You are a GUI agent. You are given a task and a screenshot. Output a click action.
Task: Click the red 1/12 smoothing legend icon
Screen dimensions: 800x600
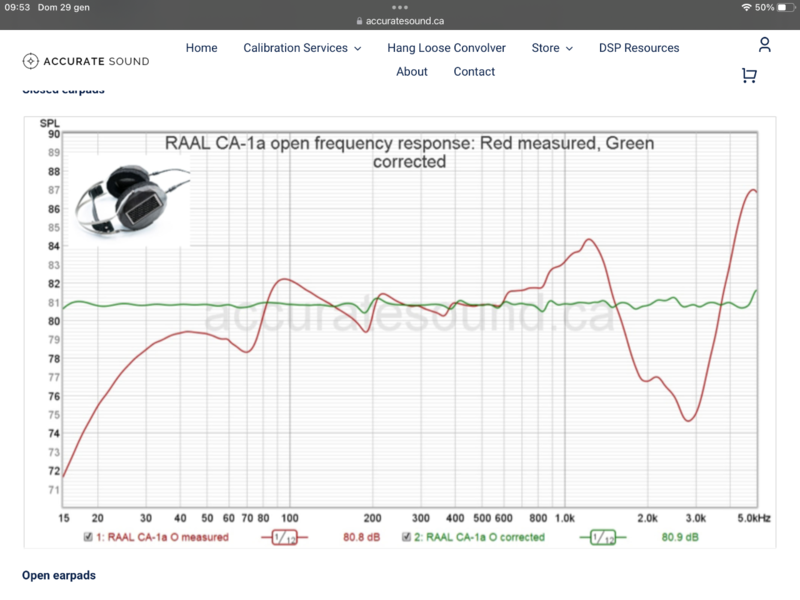click(x=284, y=537)
